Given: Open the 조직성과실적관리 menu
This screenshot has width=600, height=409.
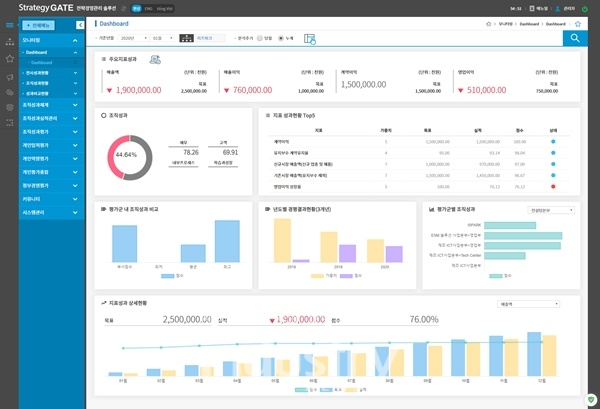Looking at the screenshot, I should pyautogui.click(x=51, y=119).
